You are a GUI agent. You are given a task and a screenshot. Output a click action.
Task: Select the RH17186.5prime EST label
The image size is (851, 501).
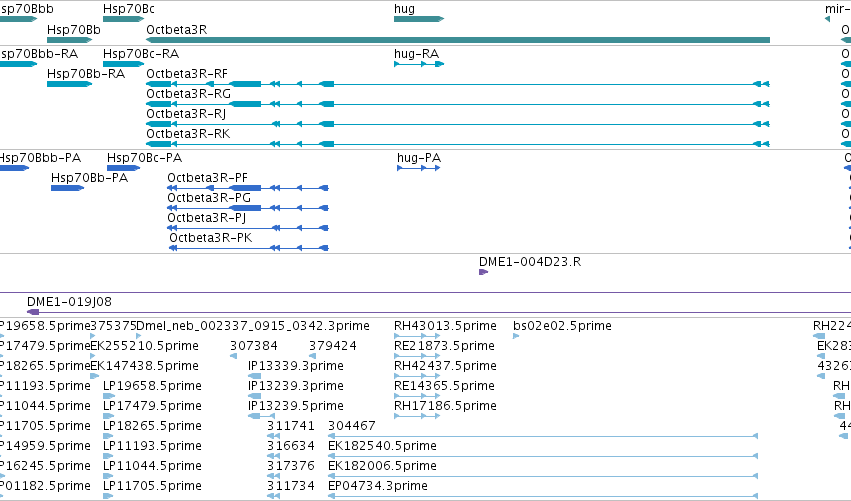click(445, 407)
